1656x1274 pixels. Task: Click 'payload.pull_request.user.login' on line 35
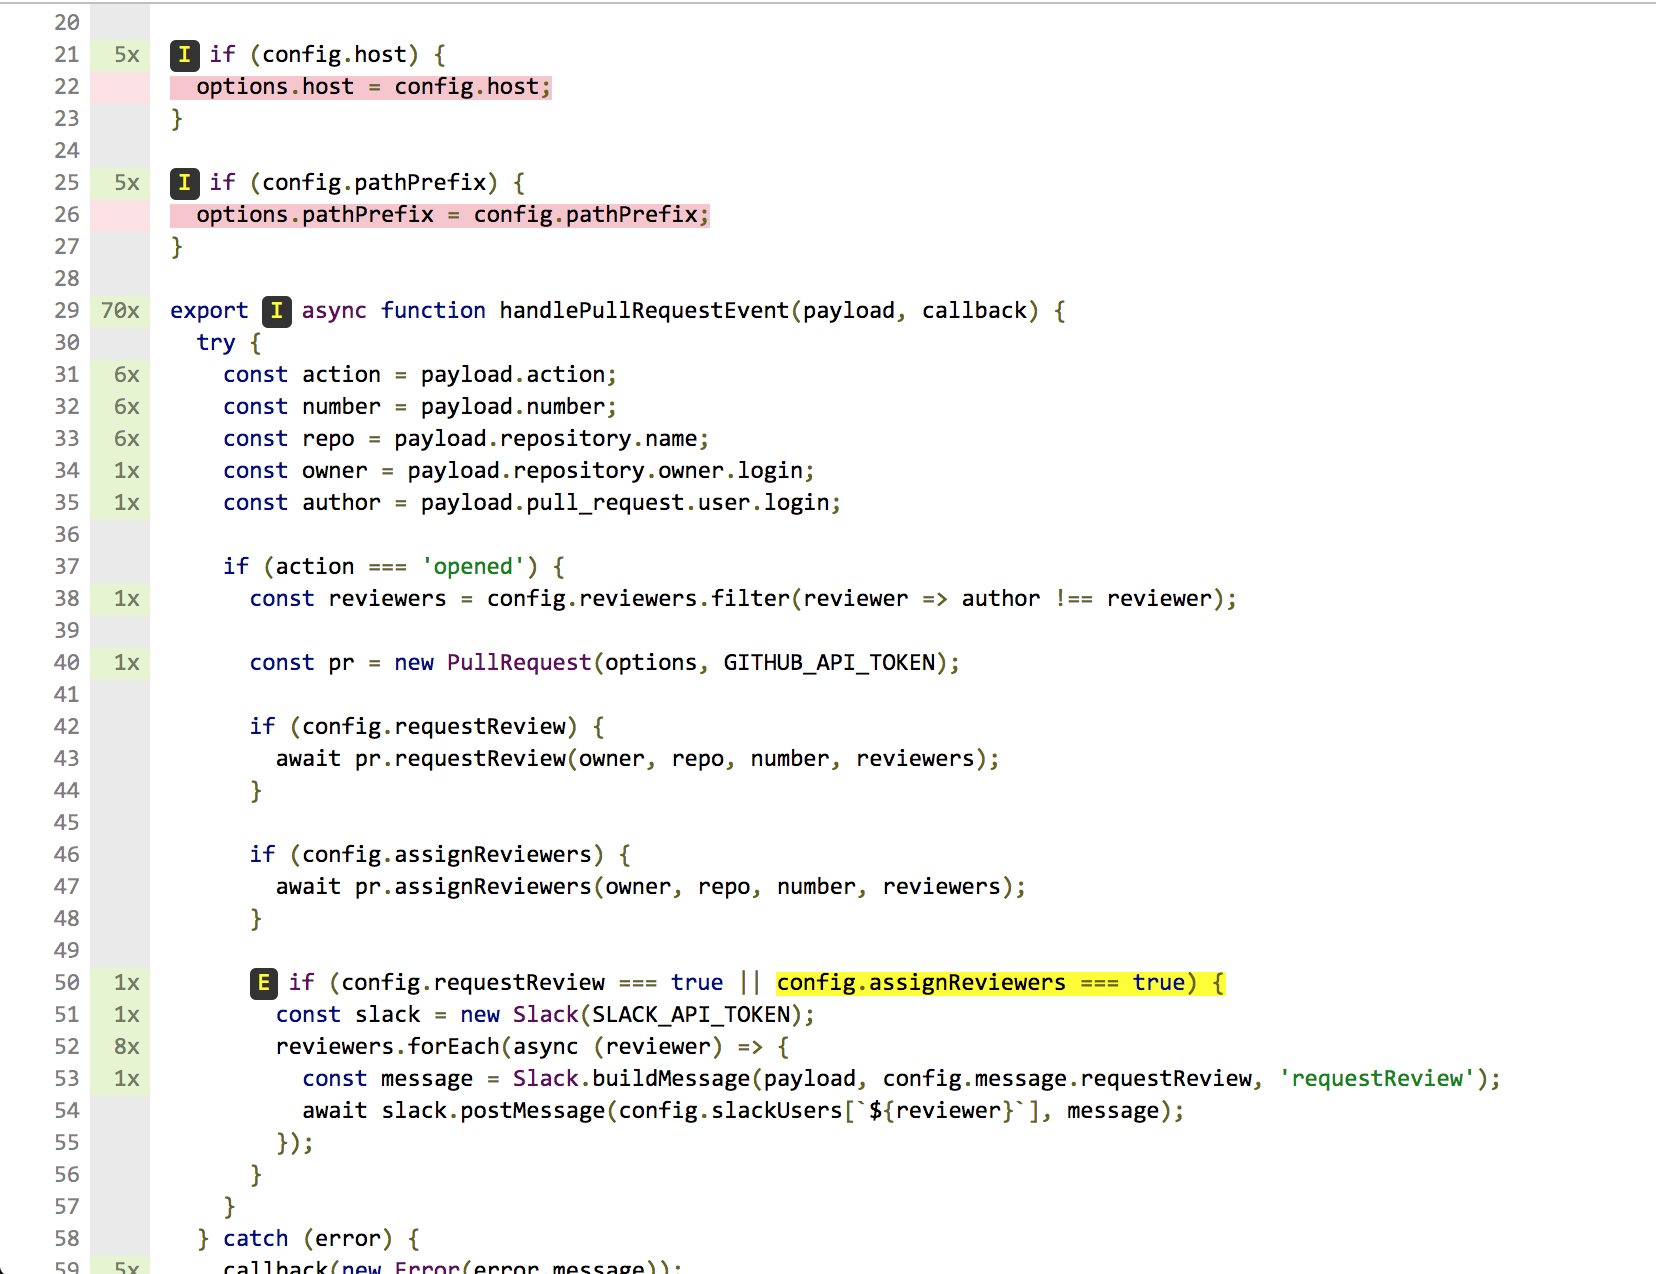click(625, 503)
